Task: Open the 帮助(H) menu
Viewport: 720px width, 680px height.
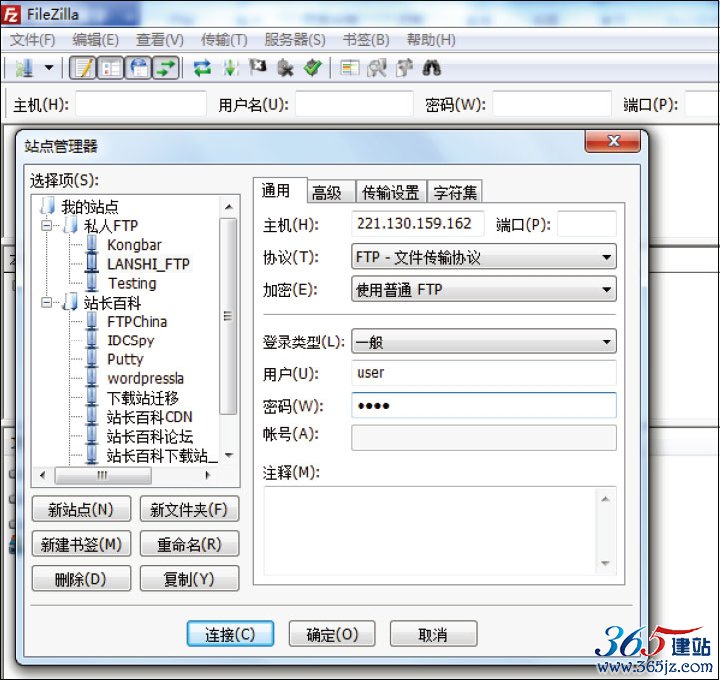Action: (x=431, y=40)
